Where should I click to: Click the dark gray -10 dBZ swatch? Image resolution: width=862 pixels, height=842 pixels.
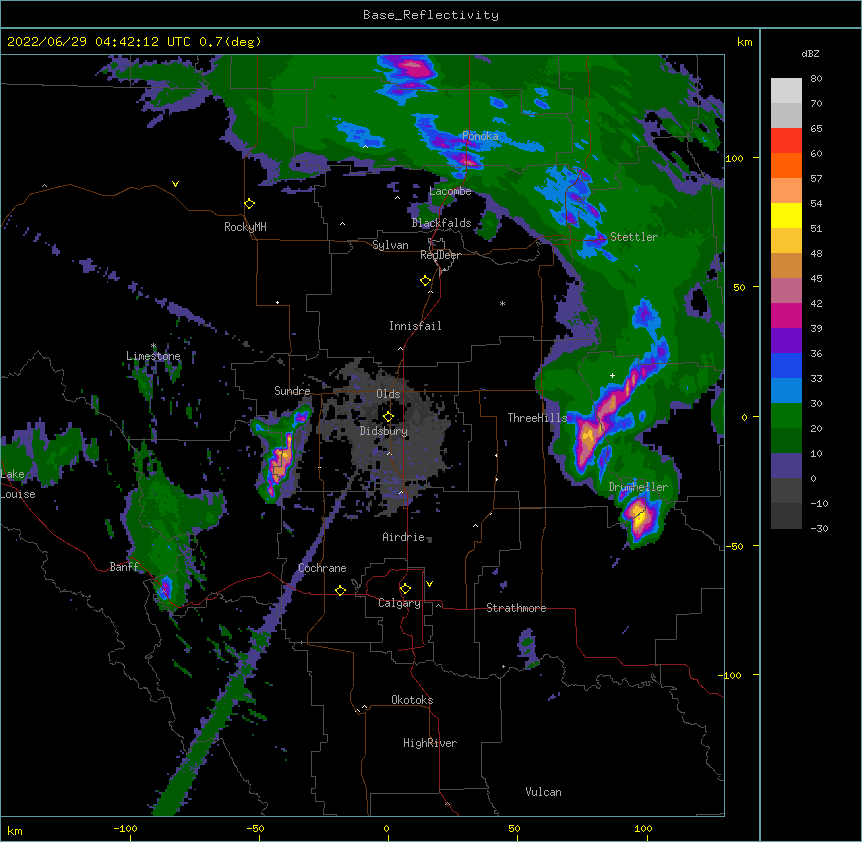(x=786, y=516)
